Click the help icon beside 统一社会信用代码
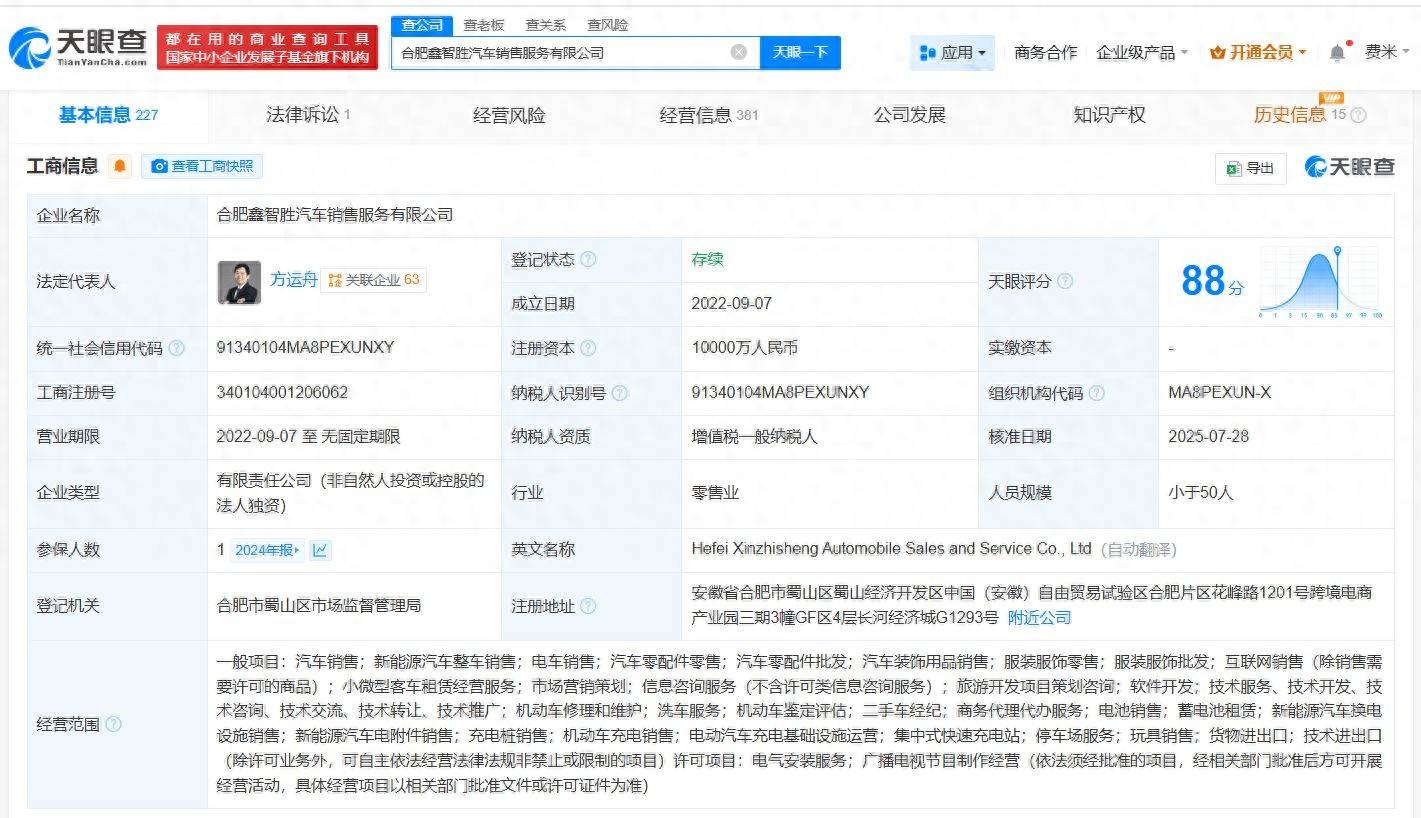 pos(177,348)
